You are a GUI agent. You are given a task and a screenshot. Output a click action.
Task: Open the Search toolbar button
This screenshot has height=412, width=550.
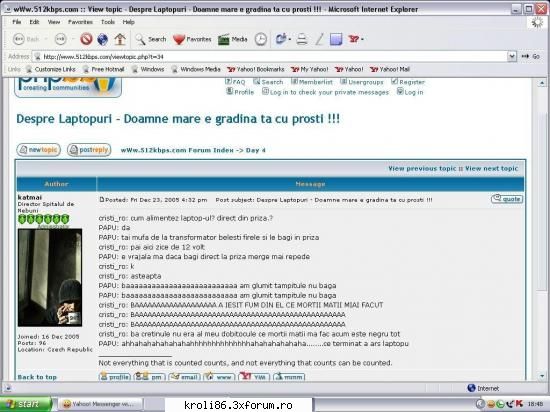(150, 39)
